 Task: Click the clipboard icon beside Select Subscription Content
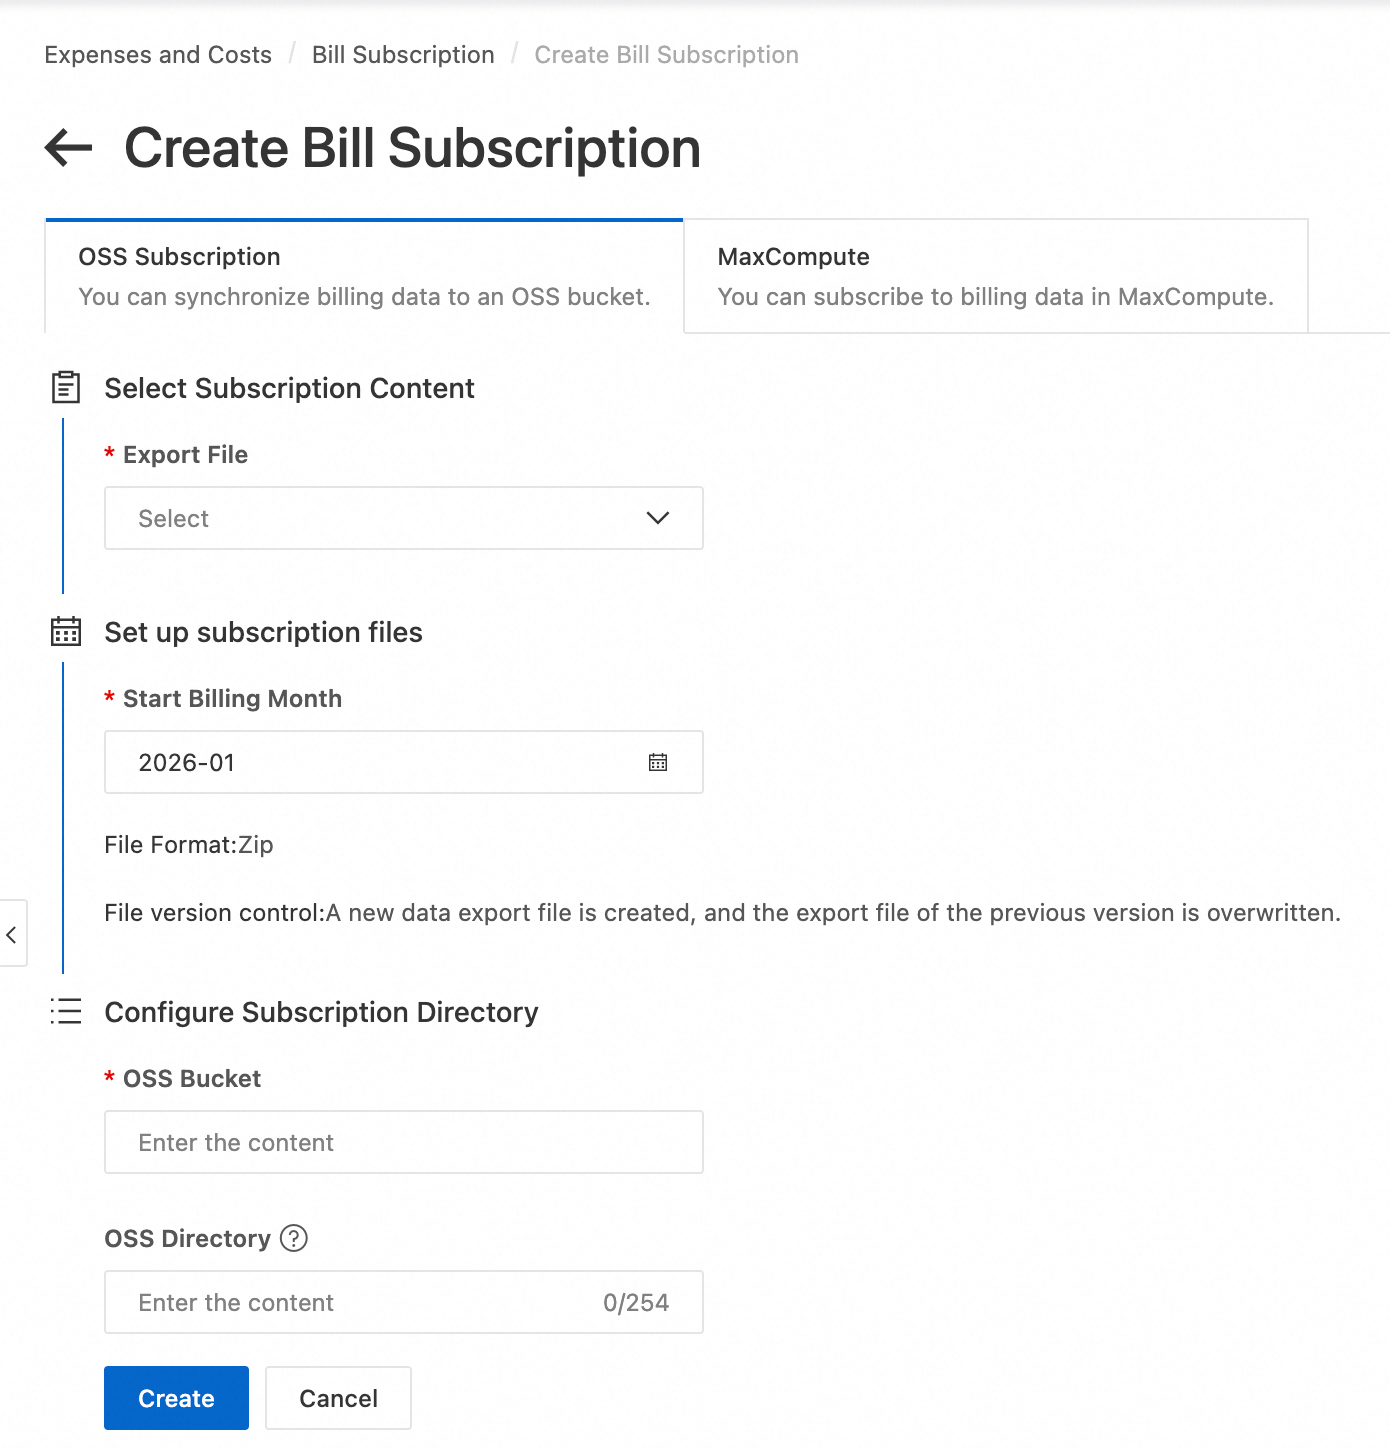(66, 388)
